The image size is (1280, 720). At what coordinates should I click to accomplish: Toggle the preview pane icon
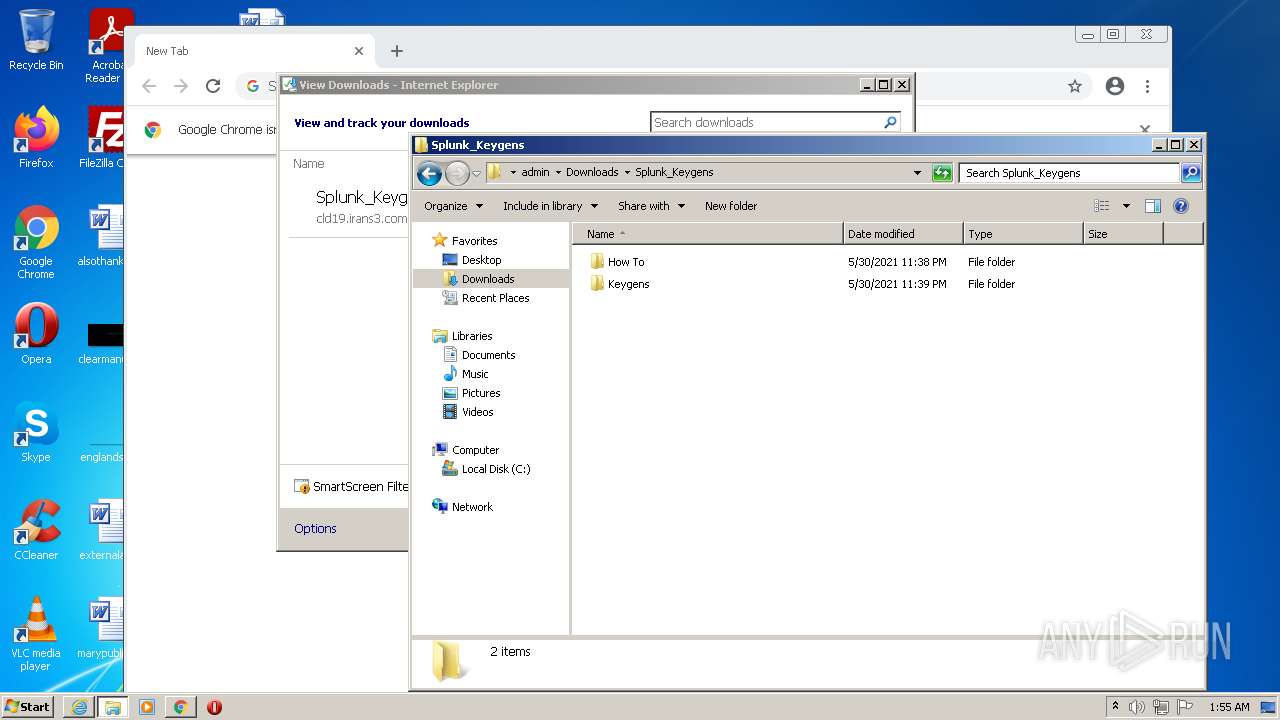point(1153,206)
